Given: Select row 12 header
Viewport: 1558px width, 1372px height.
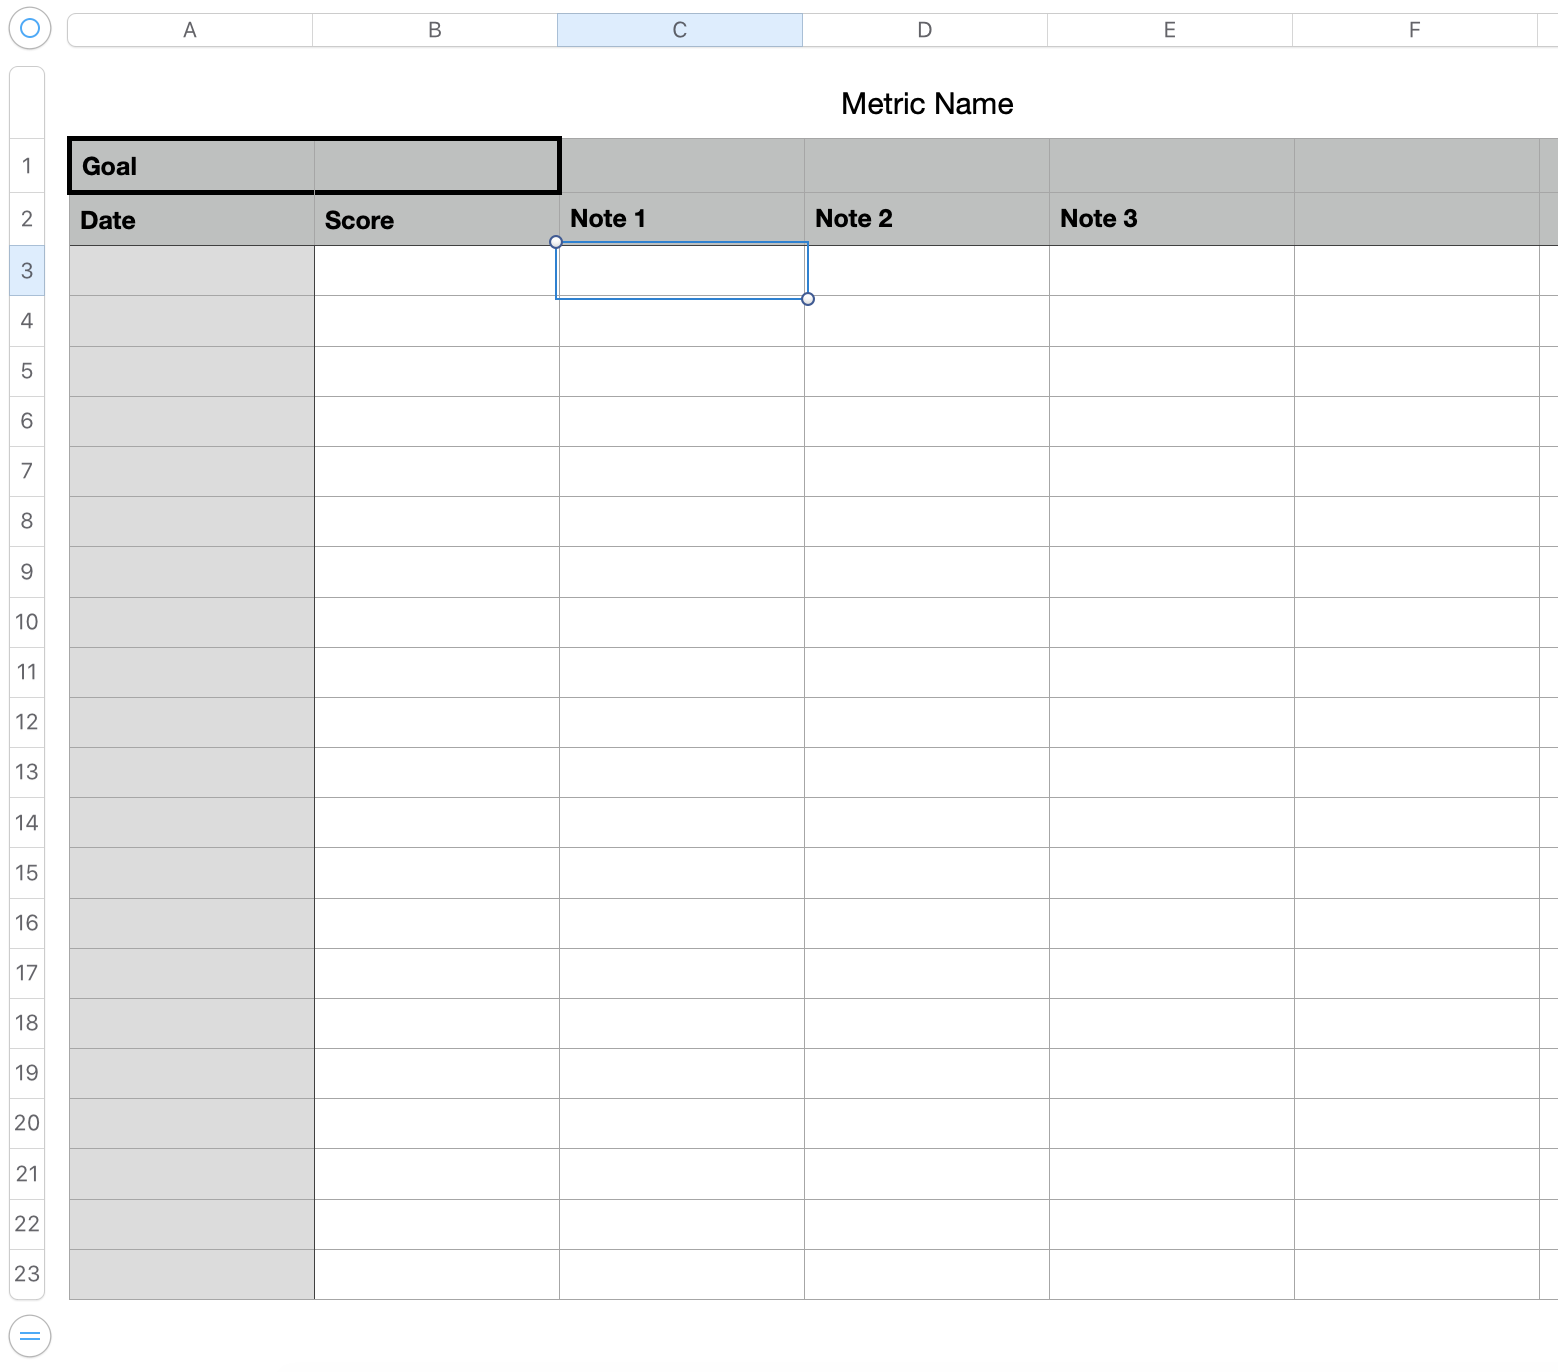Looking at the screenshot, I should click(x=27, y=722).
